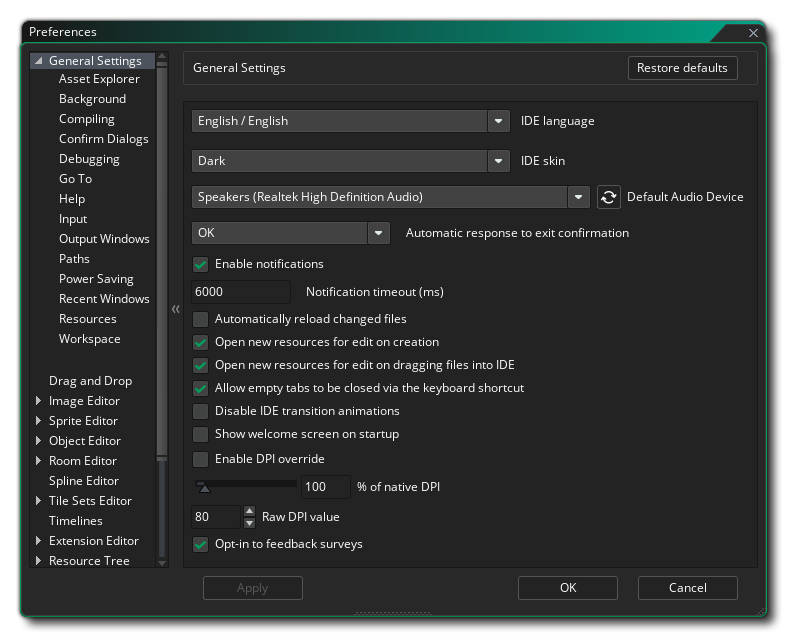This screenshot has height=637, width=787.
Task: Collapse the General Settings tree node
Action: coord(38,61)
